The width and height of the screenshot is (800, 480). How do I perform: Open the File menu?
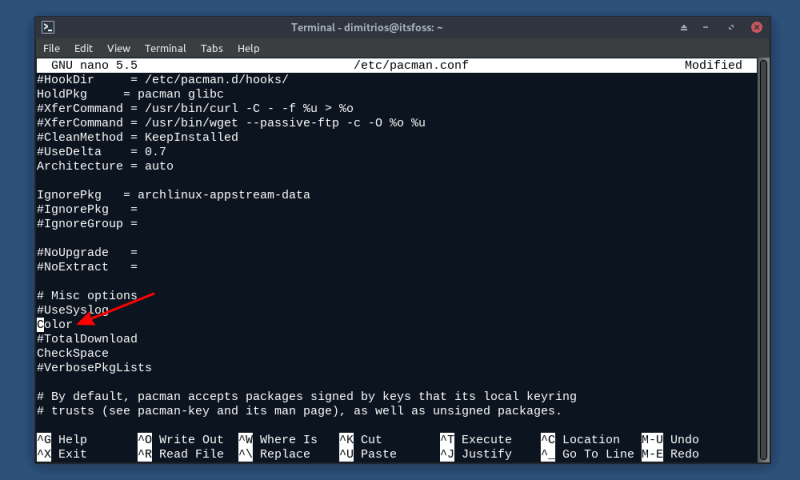click(51, 48)
